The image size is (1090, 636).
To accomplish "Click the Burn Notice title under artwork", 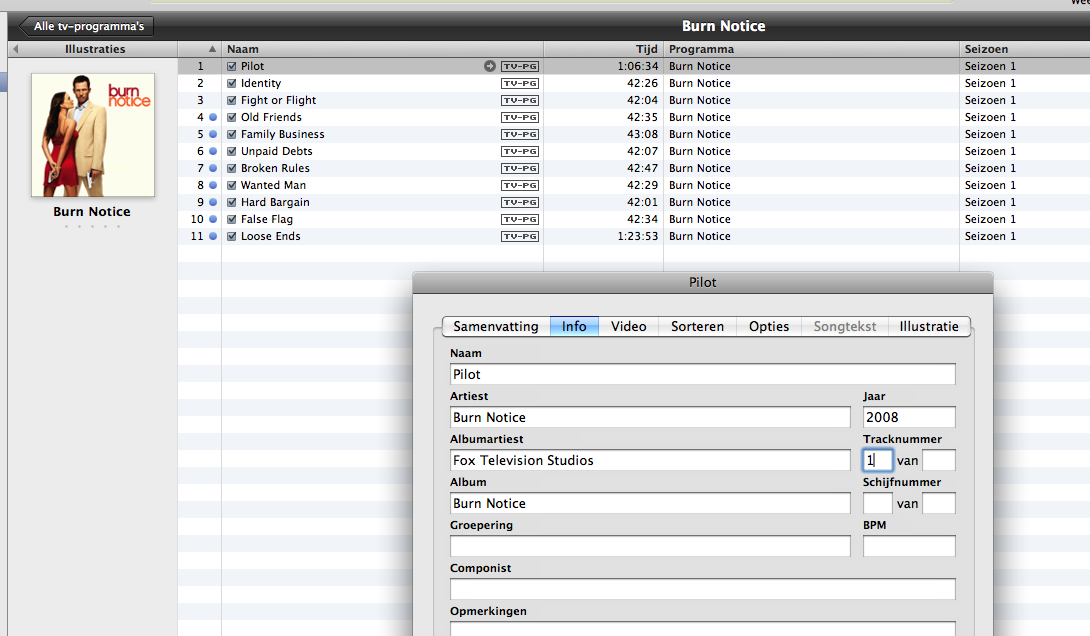I will 92,212.
